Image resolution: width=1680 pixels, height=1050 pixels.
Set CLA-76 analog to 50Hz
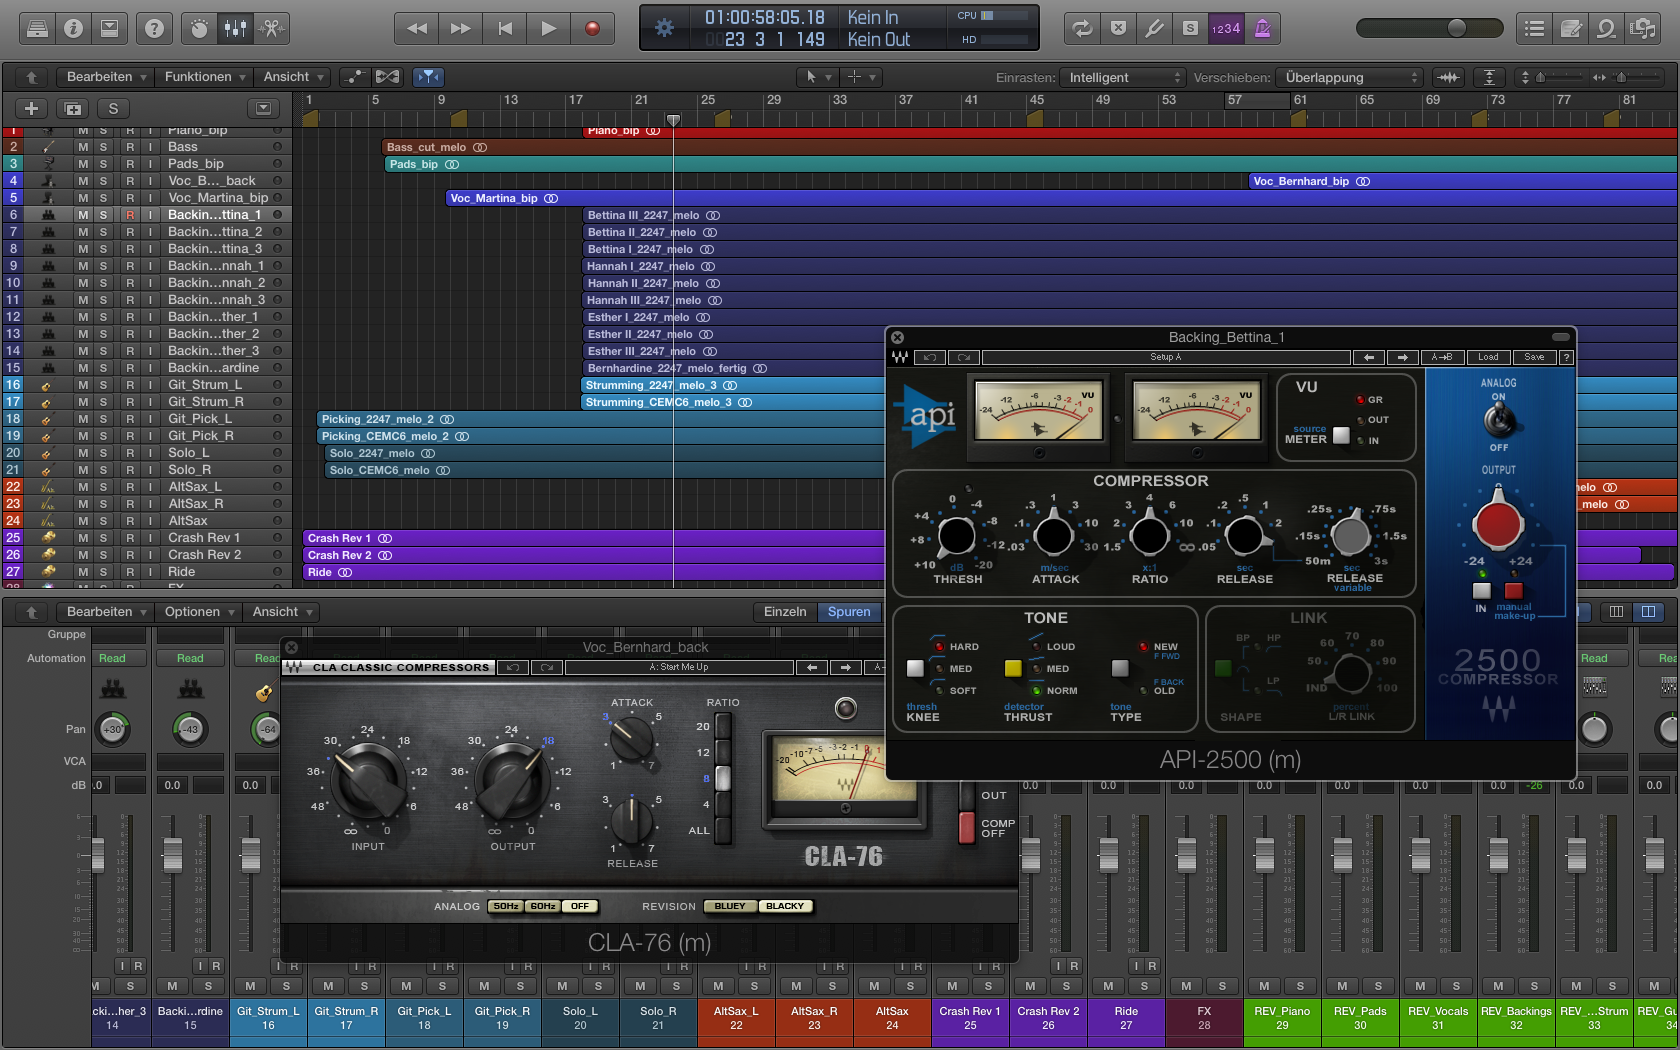point(506,906)
